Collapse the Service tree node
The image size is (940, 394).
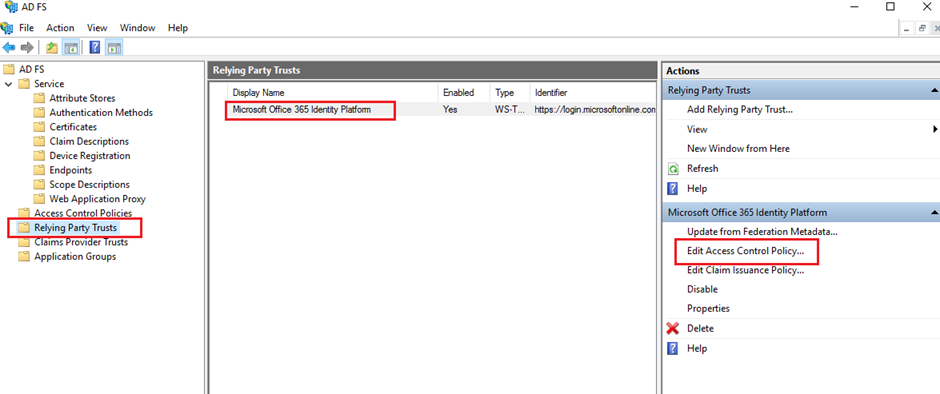(x=8, y=84)
